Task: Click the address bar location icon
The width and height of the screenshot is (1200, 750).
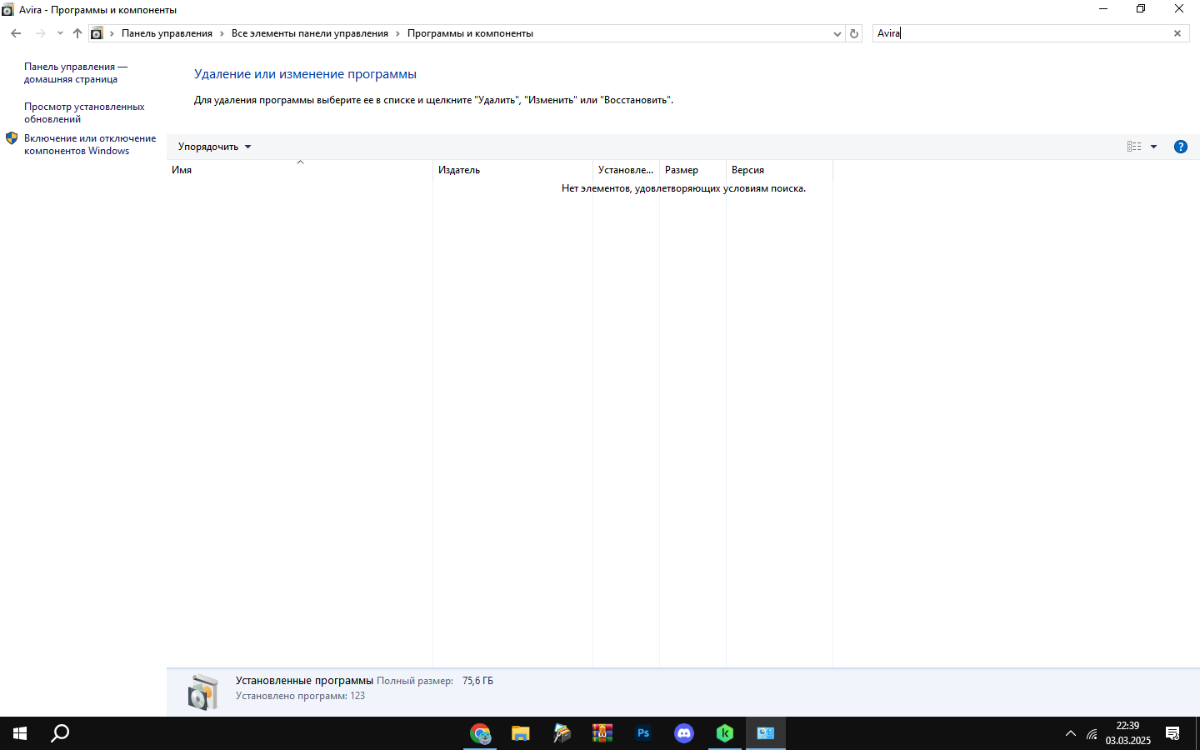Action: [97, 33]
